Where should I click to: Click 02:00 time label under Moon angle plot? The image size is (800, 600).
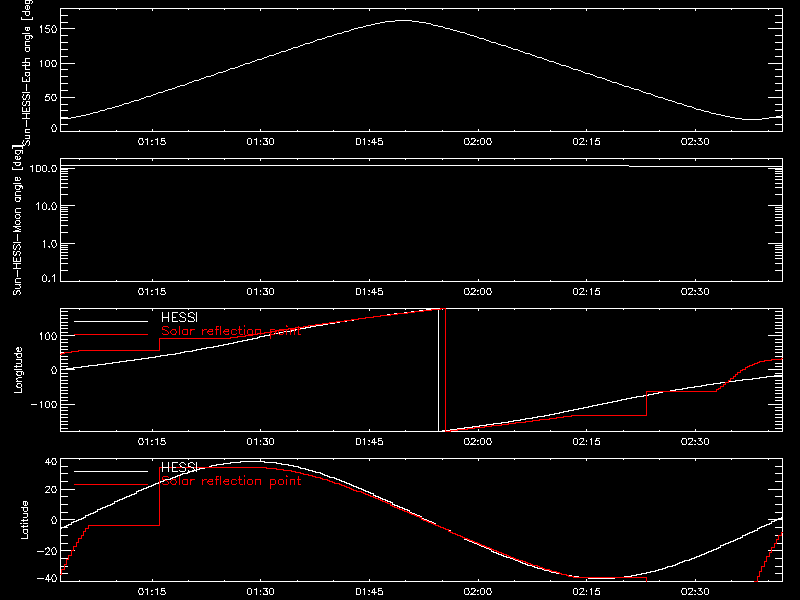click(x=478, y=292)
